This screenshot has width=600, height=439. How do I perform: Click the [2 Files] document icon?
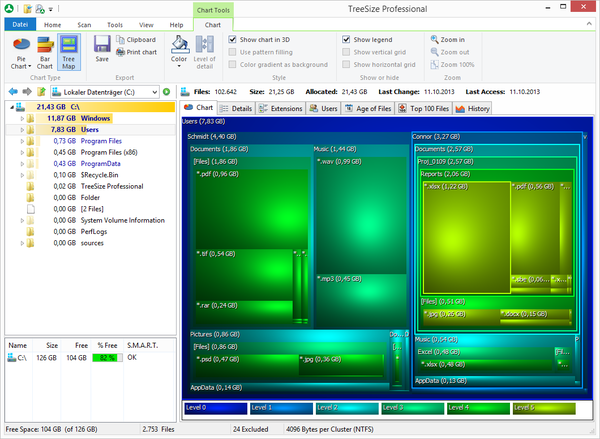[x=31, y=209]
